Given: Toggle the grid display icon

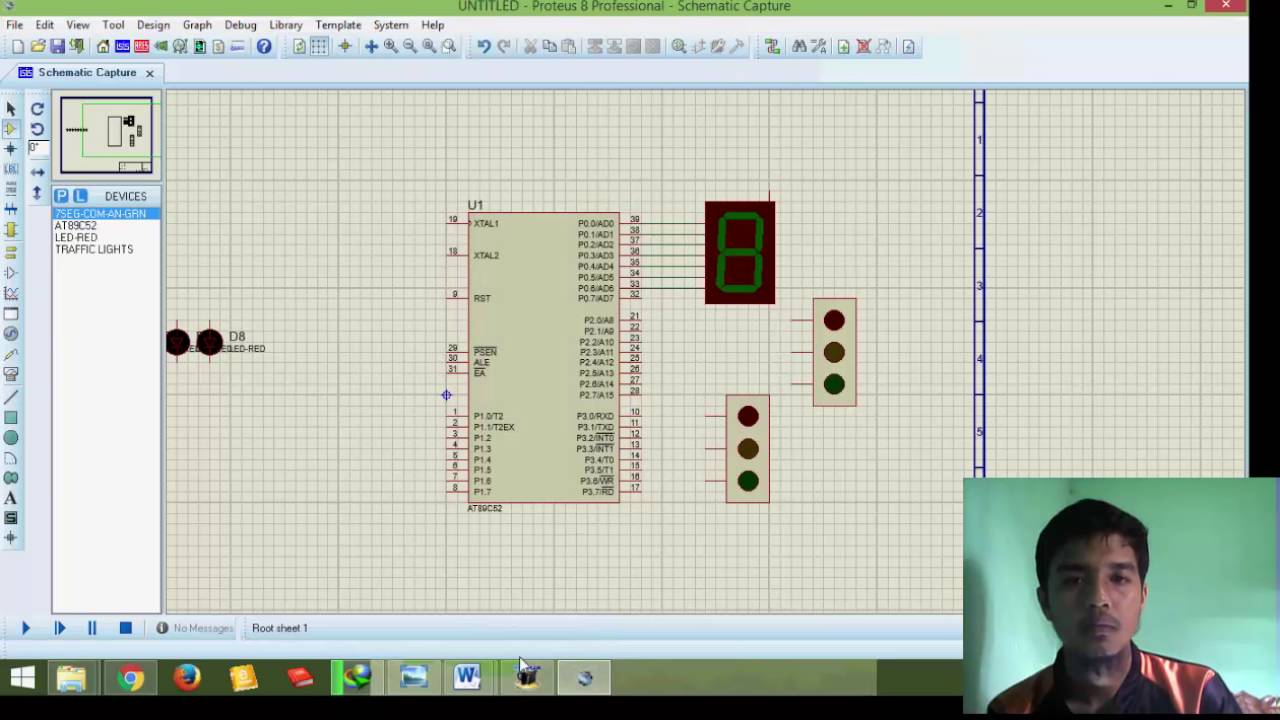Looking at the screenshot, I should click(318, 46).
